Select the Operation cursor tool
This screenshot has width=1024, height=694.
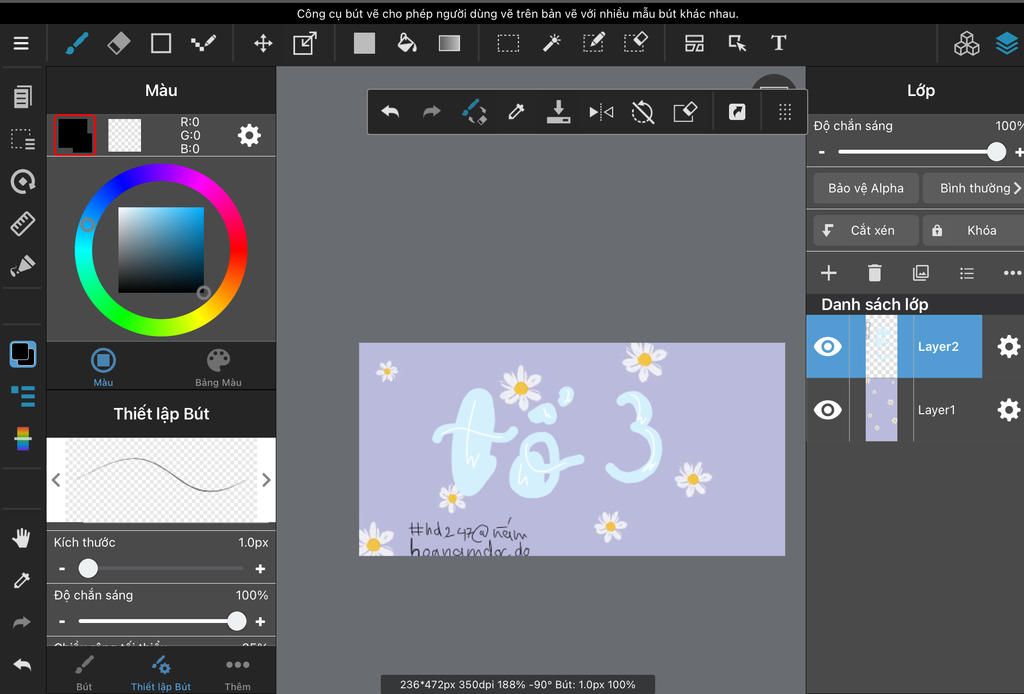(x=737, y=43)
